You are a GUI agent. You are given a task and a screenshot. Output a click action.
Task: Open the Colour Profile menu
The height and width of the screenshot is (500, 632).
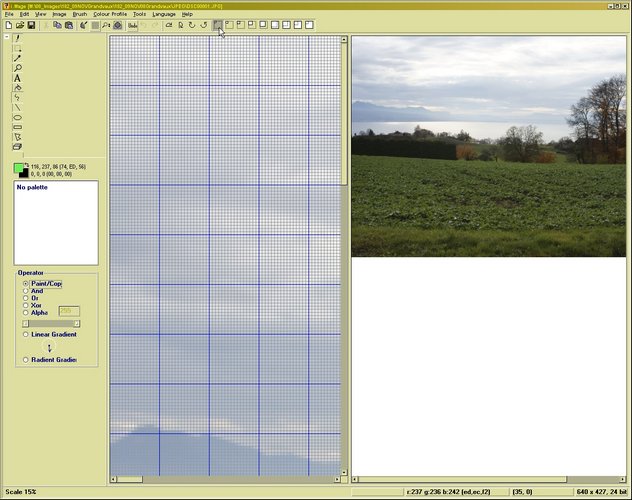pyautogui.click(x=110, y=14)
